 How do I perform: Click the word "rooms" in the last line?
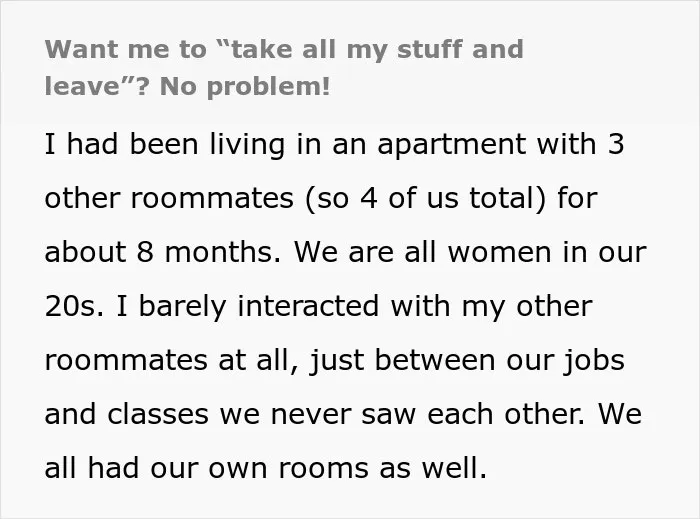click(x=324, y=469)
